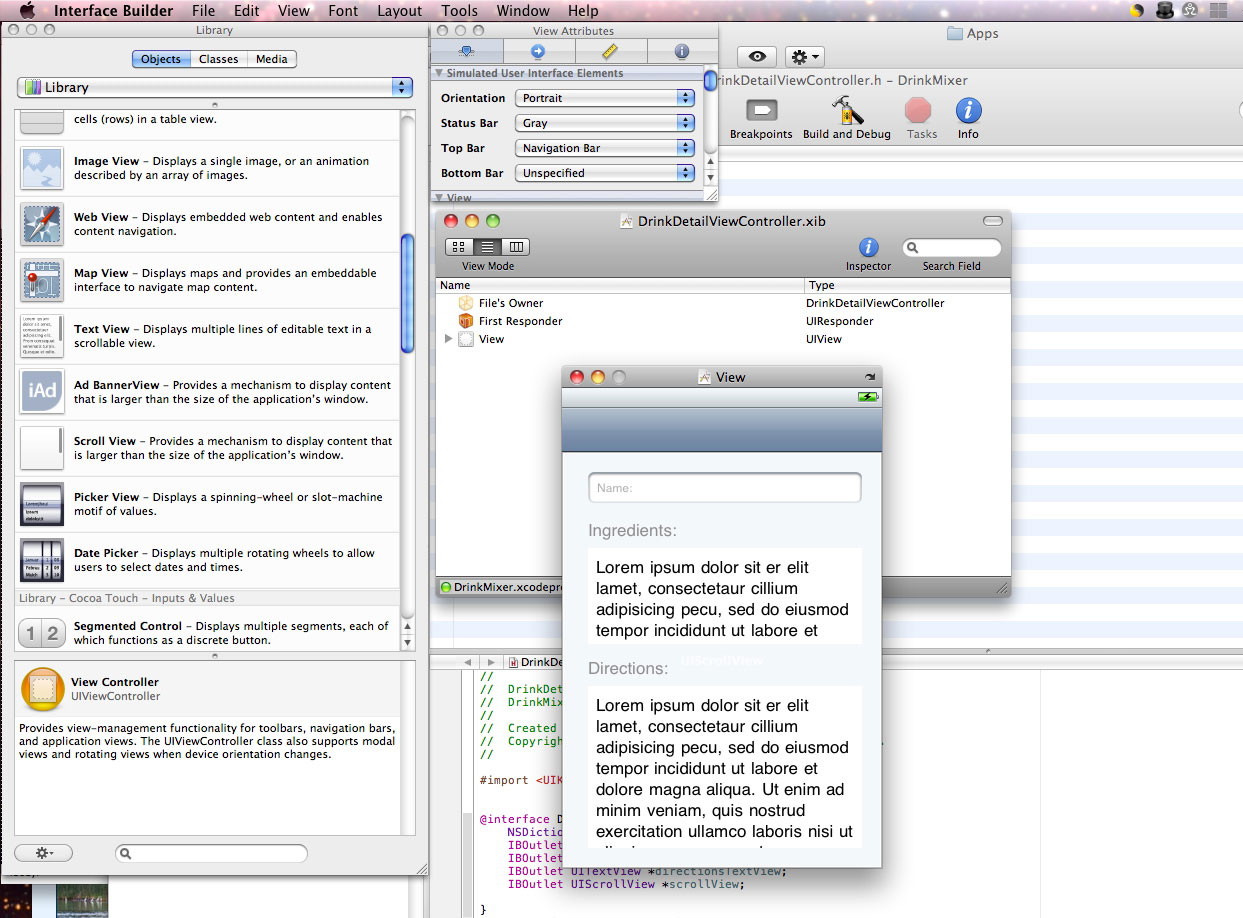Open the Top Bar popup menu
1243x918 pixels.
604,148
